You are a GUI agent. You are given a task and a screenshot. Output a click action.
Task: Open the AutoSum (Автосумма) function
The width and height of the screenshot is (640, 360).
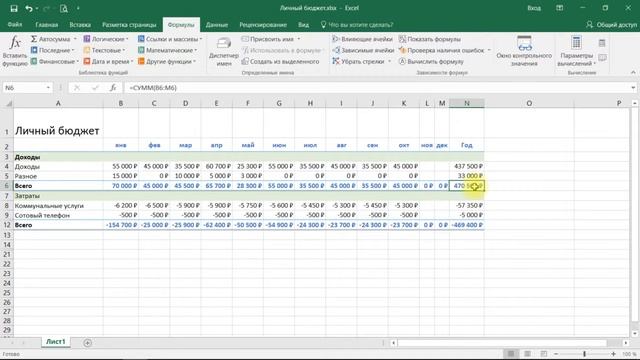click(x=53, y=39)
